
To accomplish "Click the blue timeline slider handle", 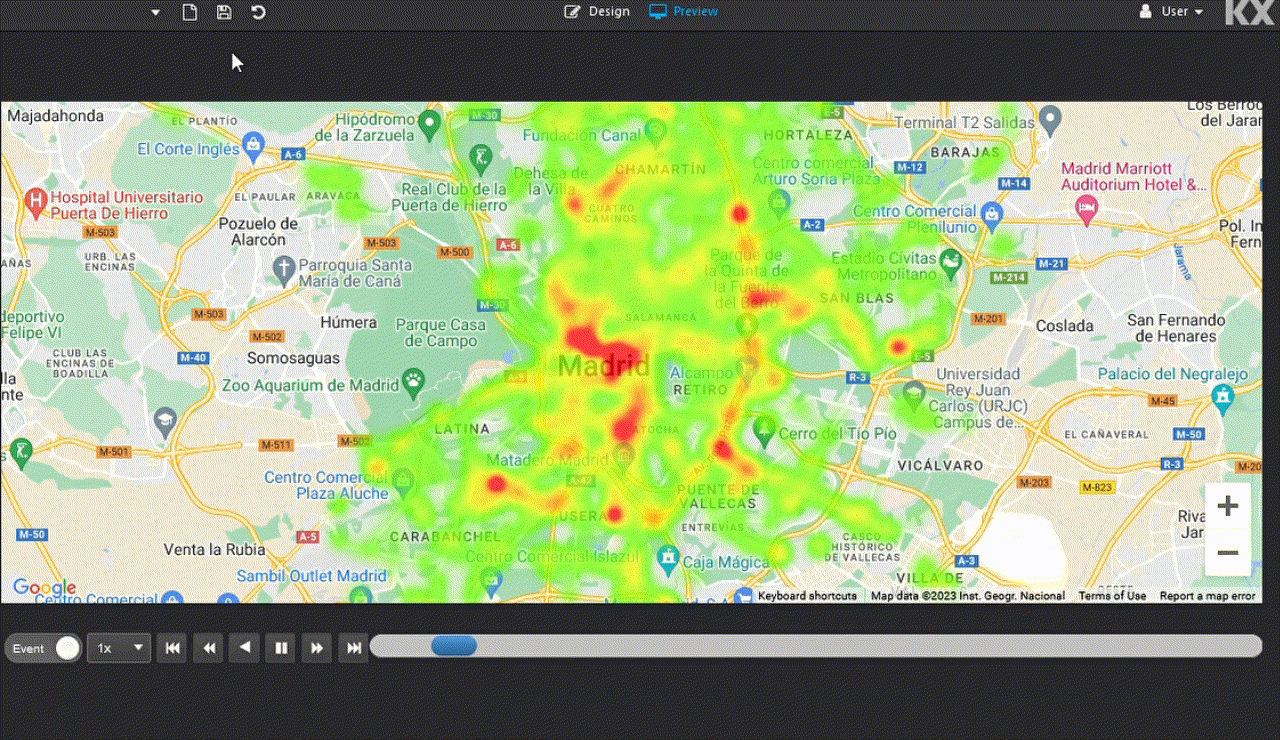I will point(454,647).
